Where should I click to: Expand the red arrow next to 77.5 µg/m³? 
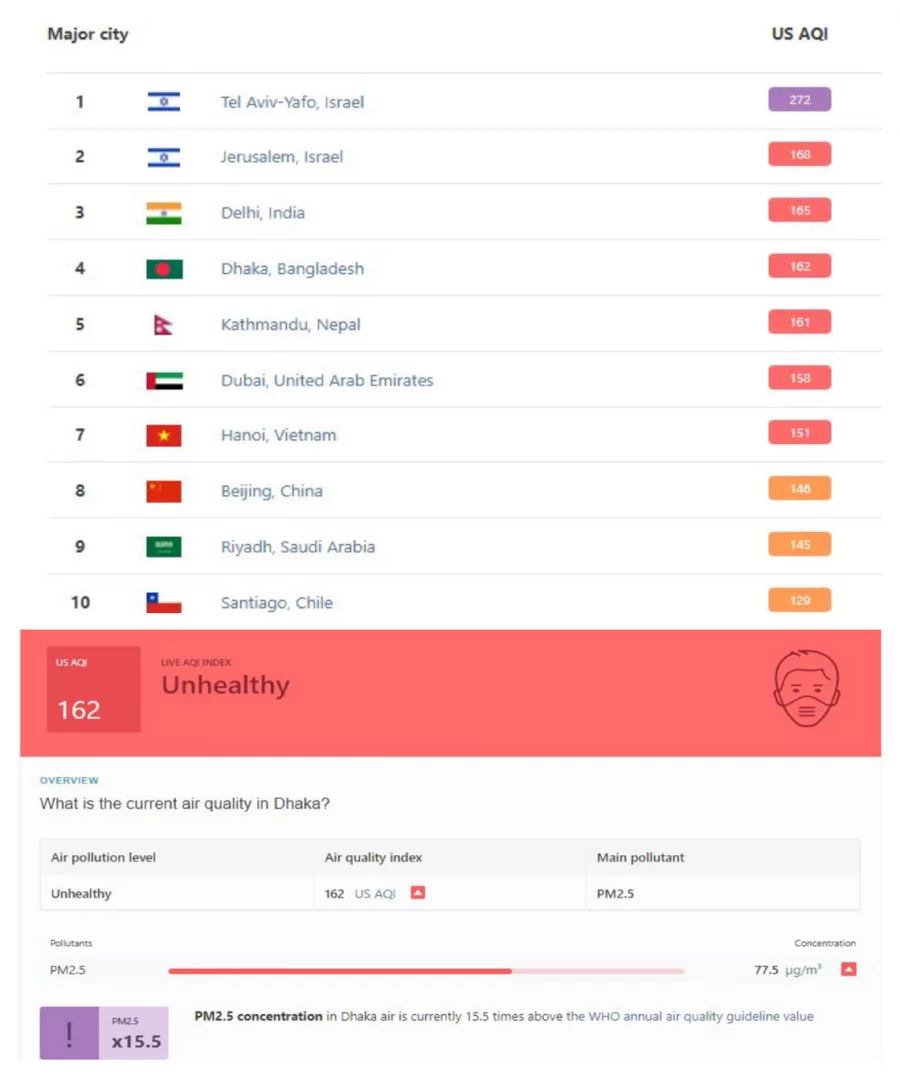849,969
